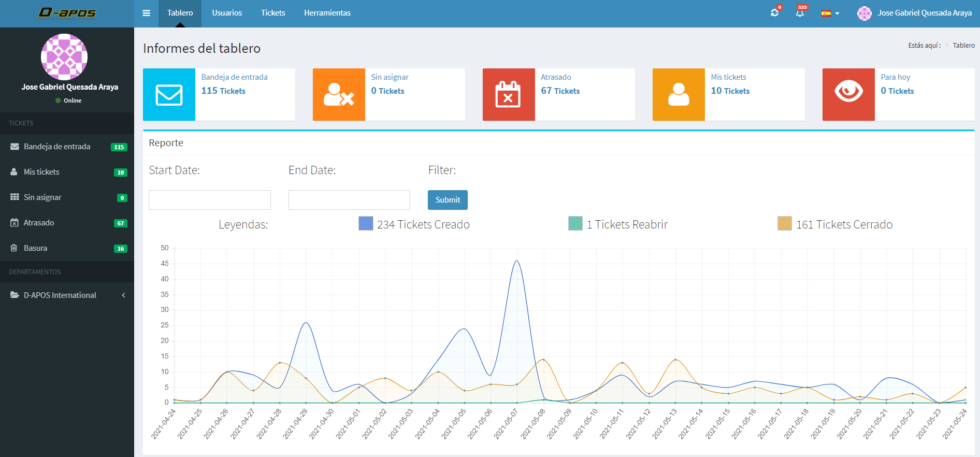Click the blue Tickets Creado color swatch
The height and width of the screenshot is (457, 980).
(x=365, y=224)
